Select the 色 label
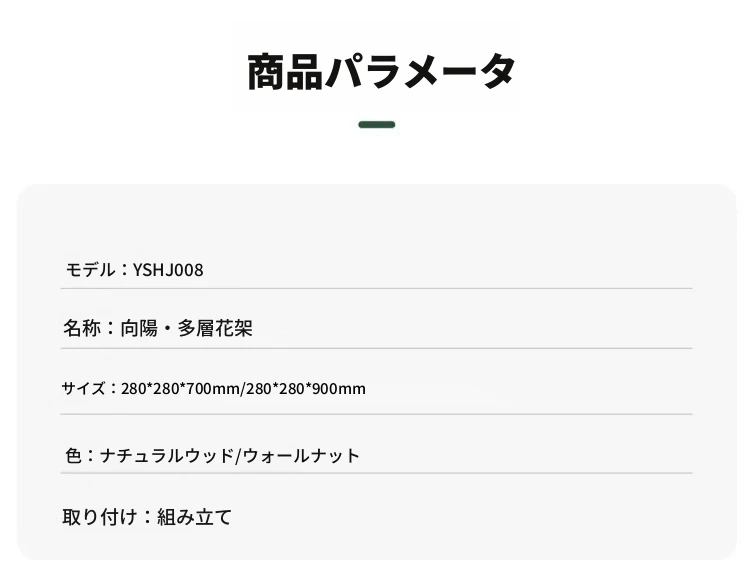750x572 pixels. [x=73, y=455]
